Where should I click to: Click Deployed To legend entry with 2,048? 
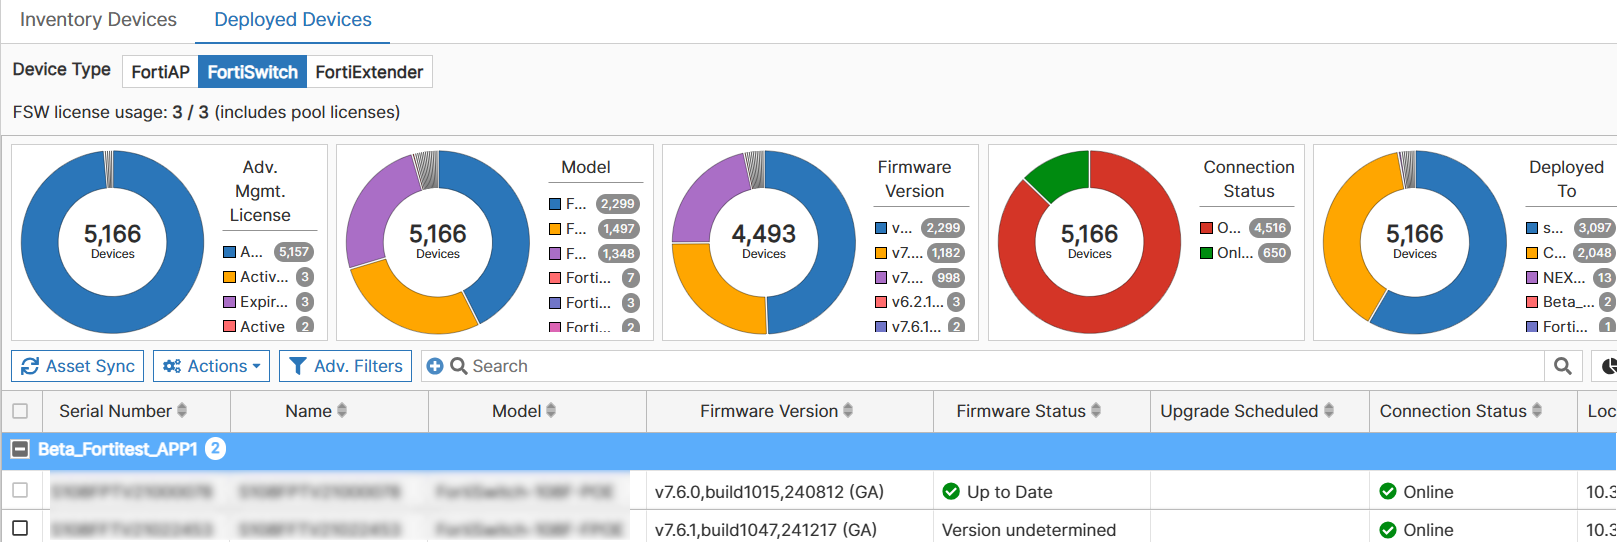tap(1570, 253)
